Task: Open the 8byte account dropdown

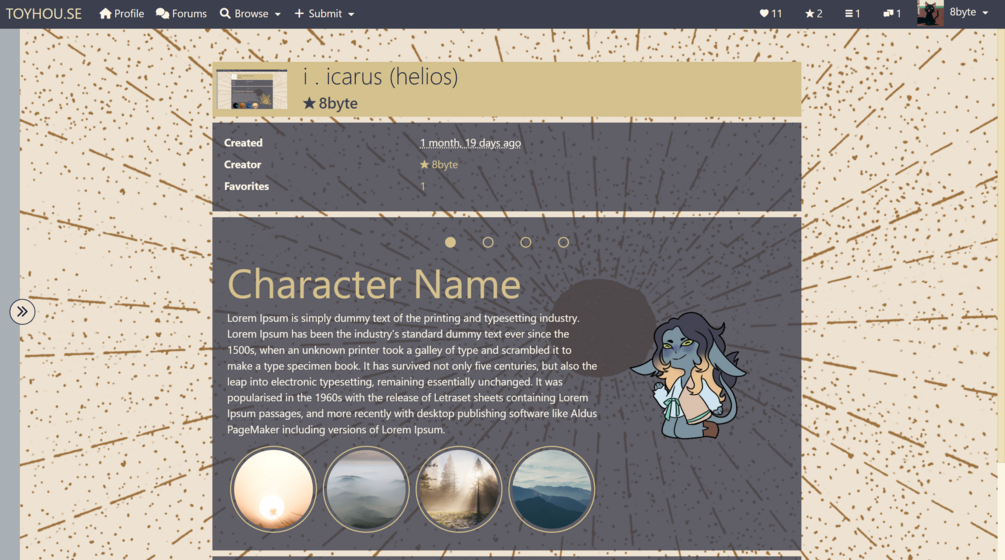Action: point(968,12)
